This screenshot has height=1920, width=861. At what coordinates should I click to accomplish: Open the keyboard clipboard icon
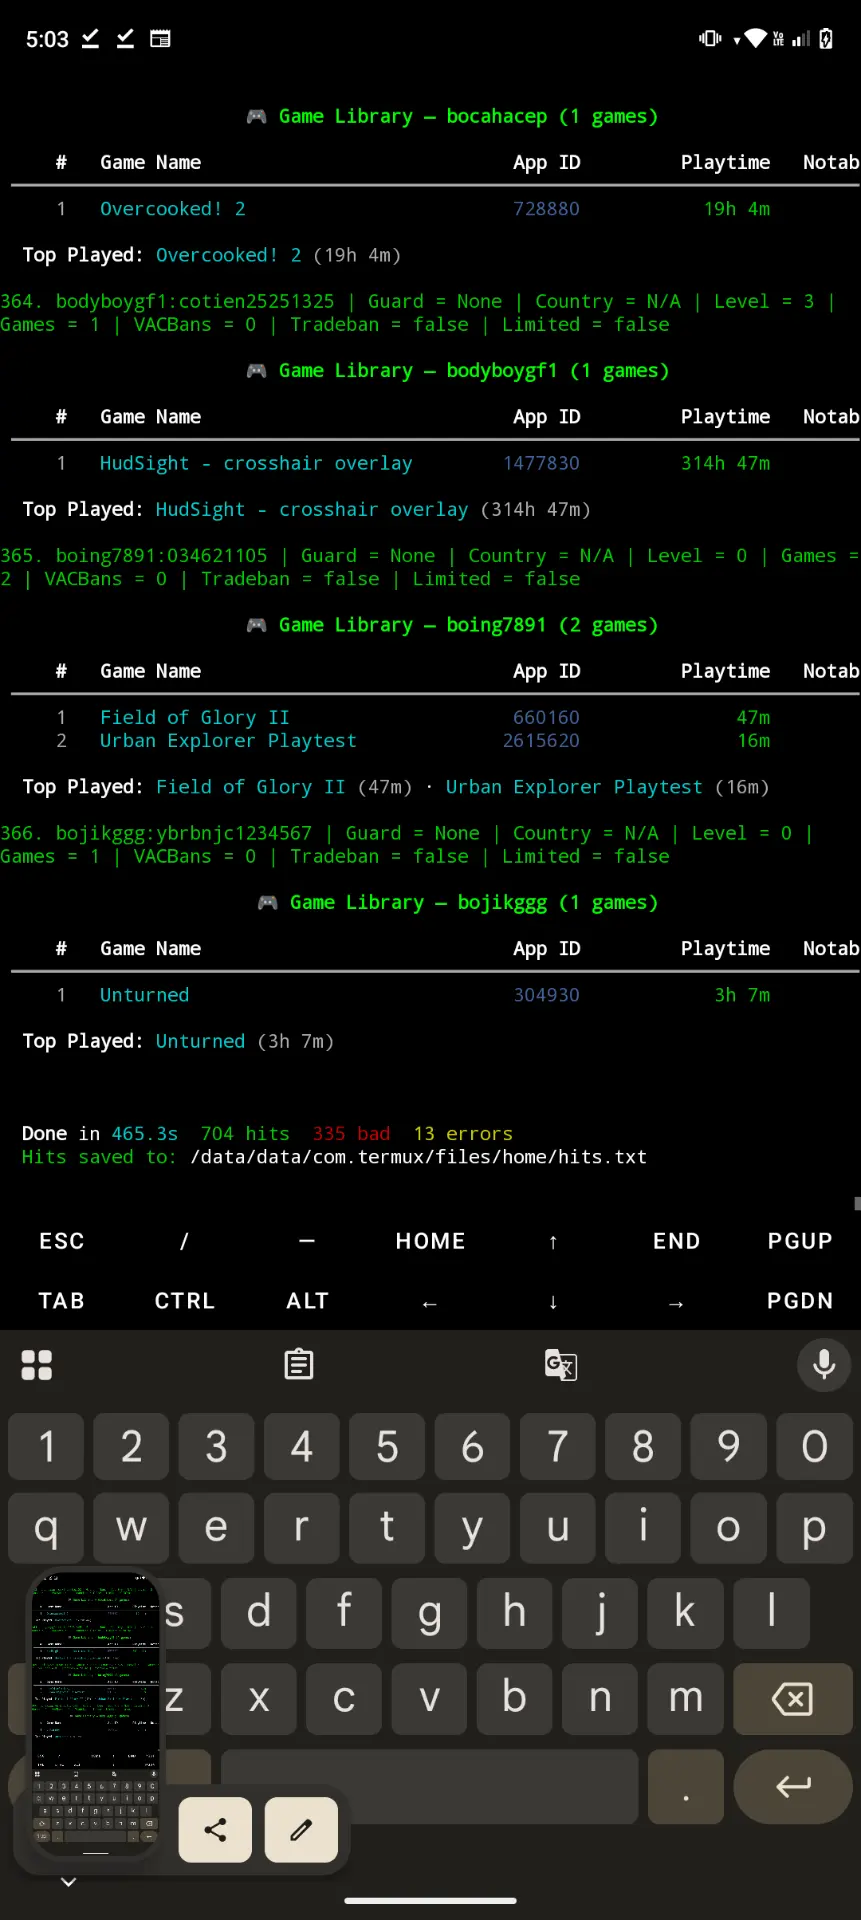click(299, 1365)
